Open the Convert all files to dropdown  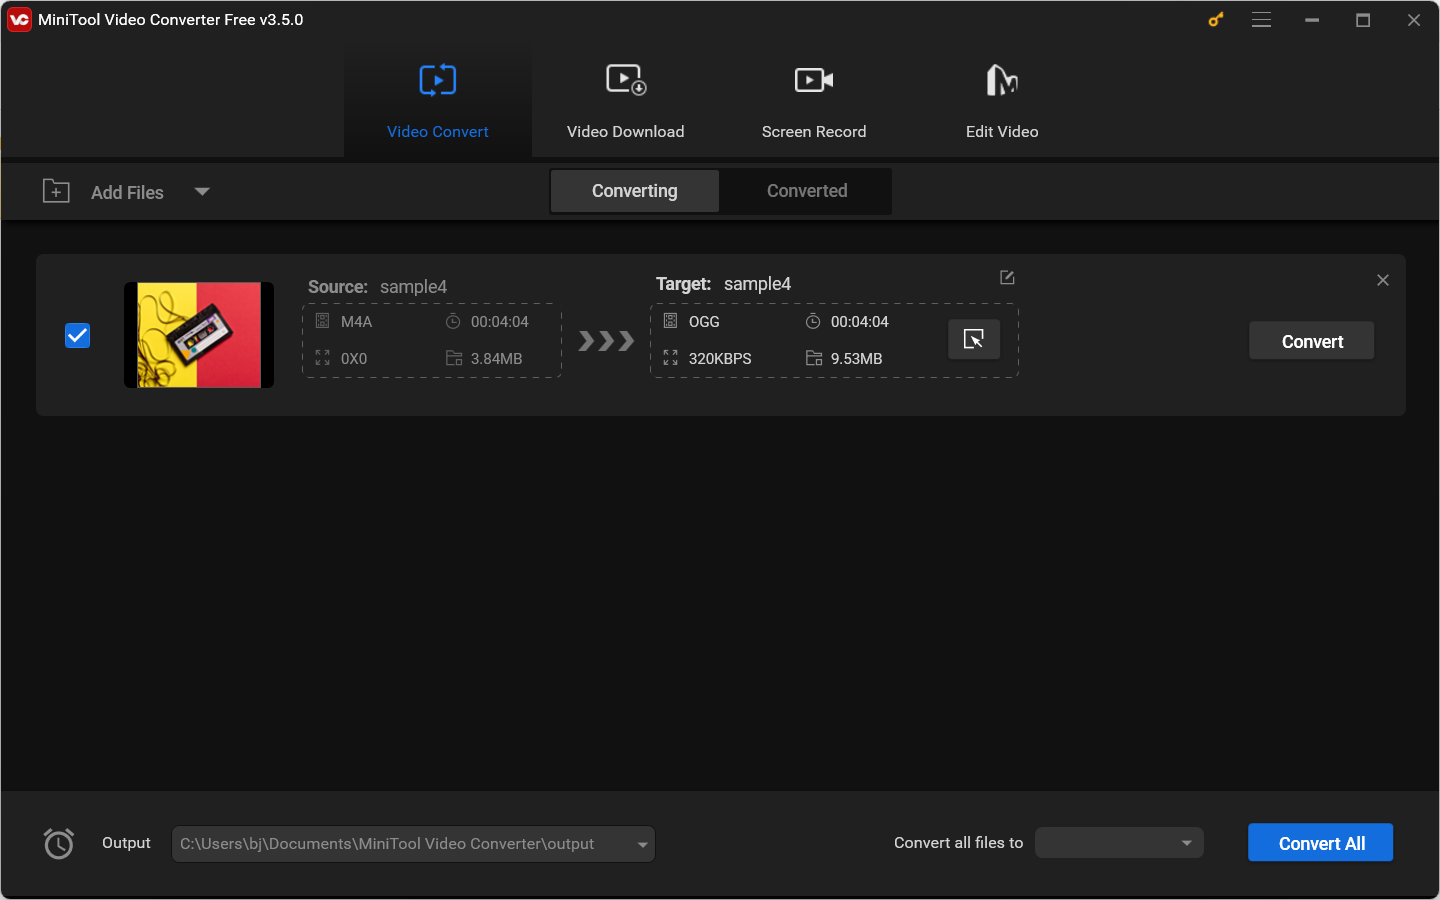(1119, 843)
